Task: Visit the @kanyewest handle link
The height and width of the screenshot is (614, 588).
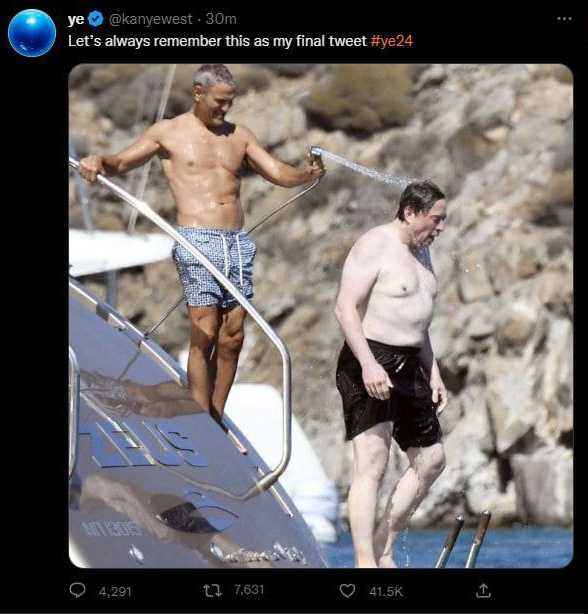Action: pos(150,19)
